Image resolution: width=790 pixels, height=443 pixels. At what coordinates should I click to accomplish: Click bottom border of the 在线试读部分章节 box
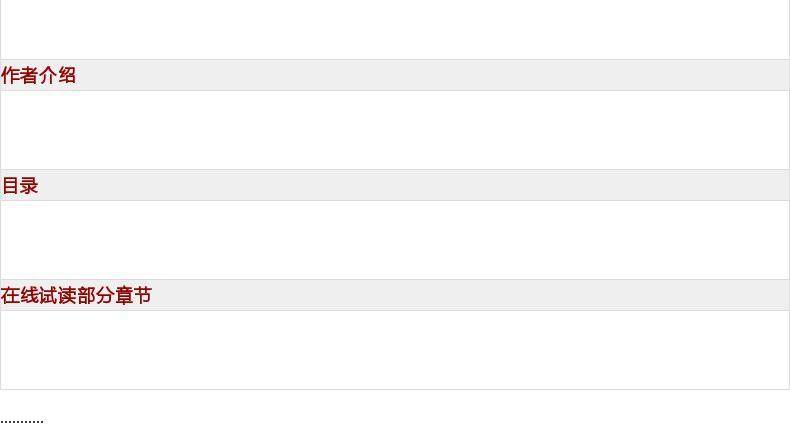[395, 389]
